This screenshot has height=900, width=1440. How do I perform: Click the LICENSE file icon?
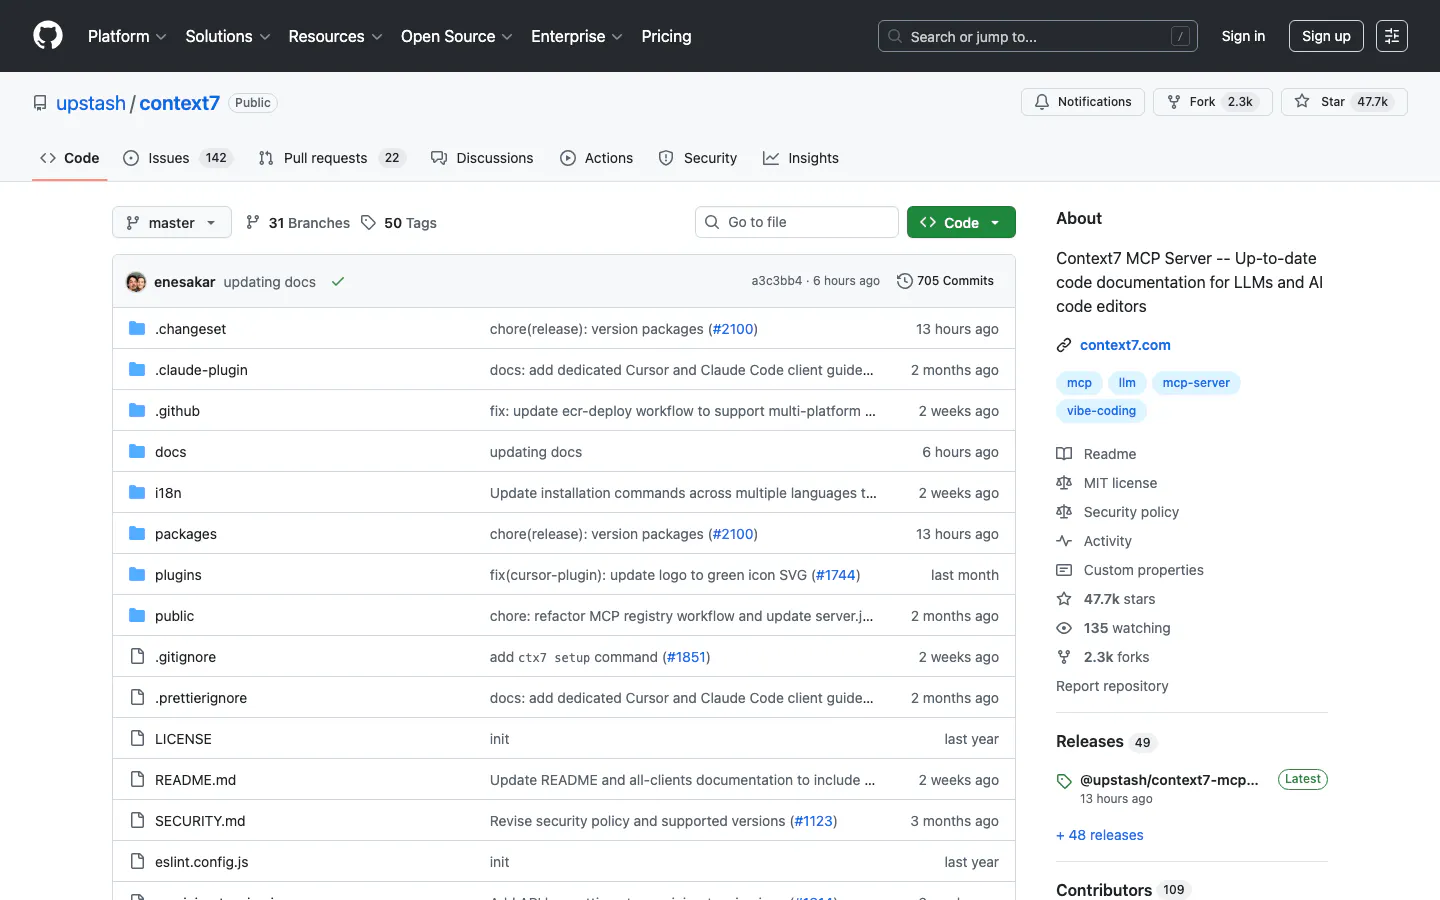tap(137, 739)
